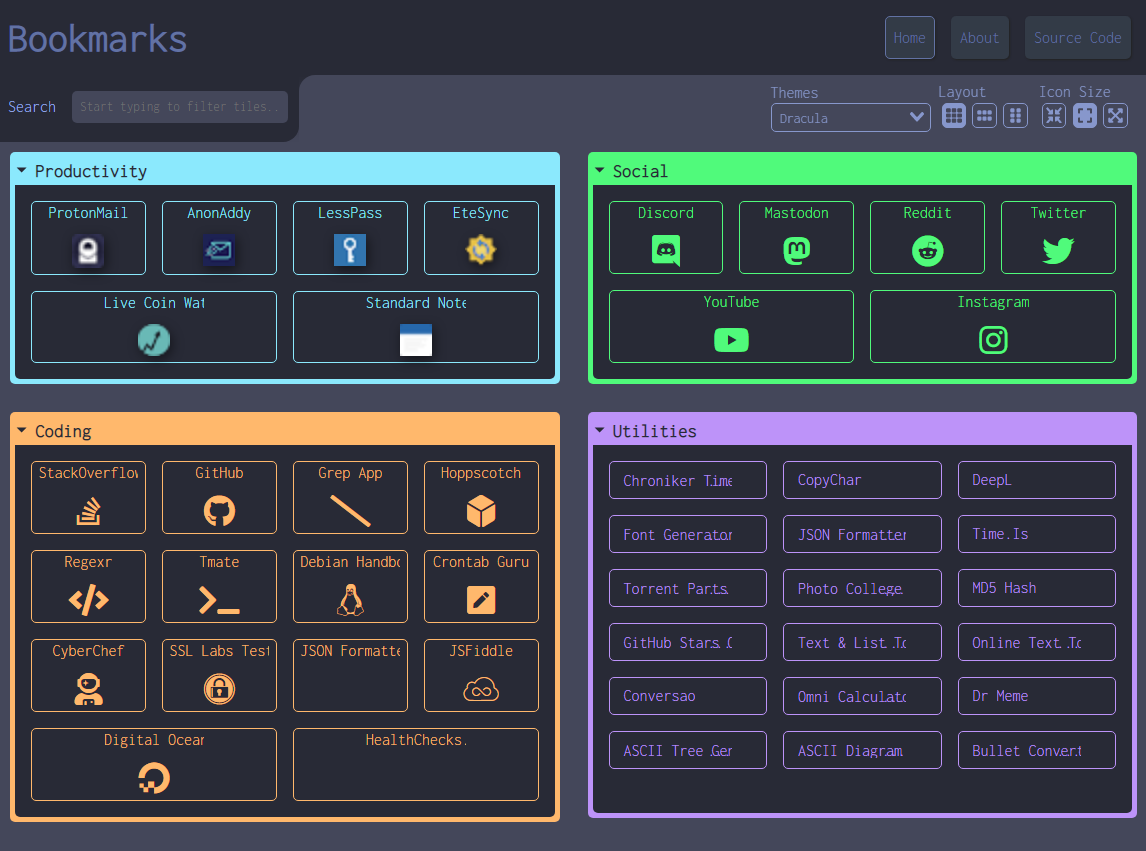Viewport: 1146px width, 851px height.
Task: Collapse the Productivity section
Action: coord(22,171)
